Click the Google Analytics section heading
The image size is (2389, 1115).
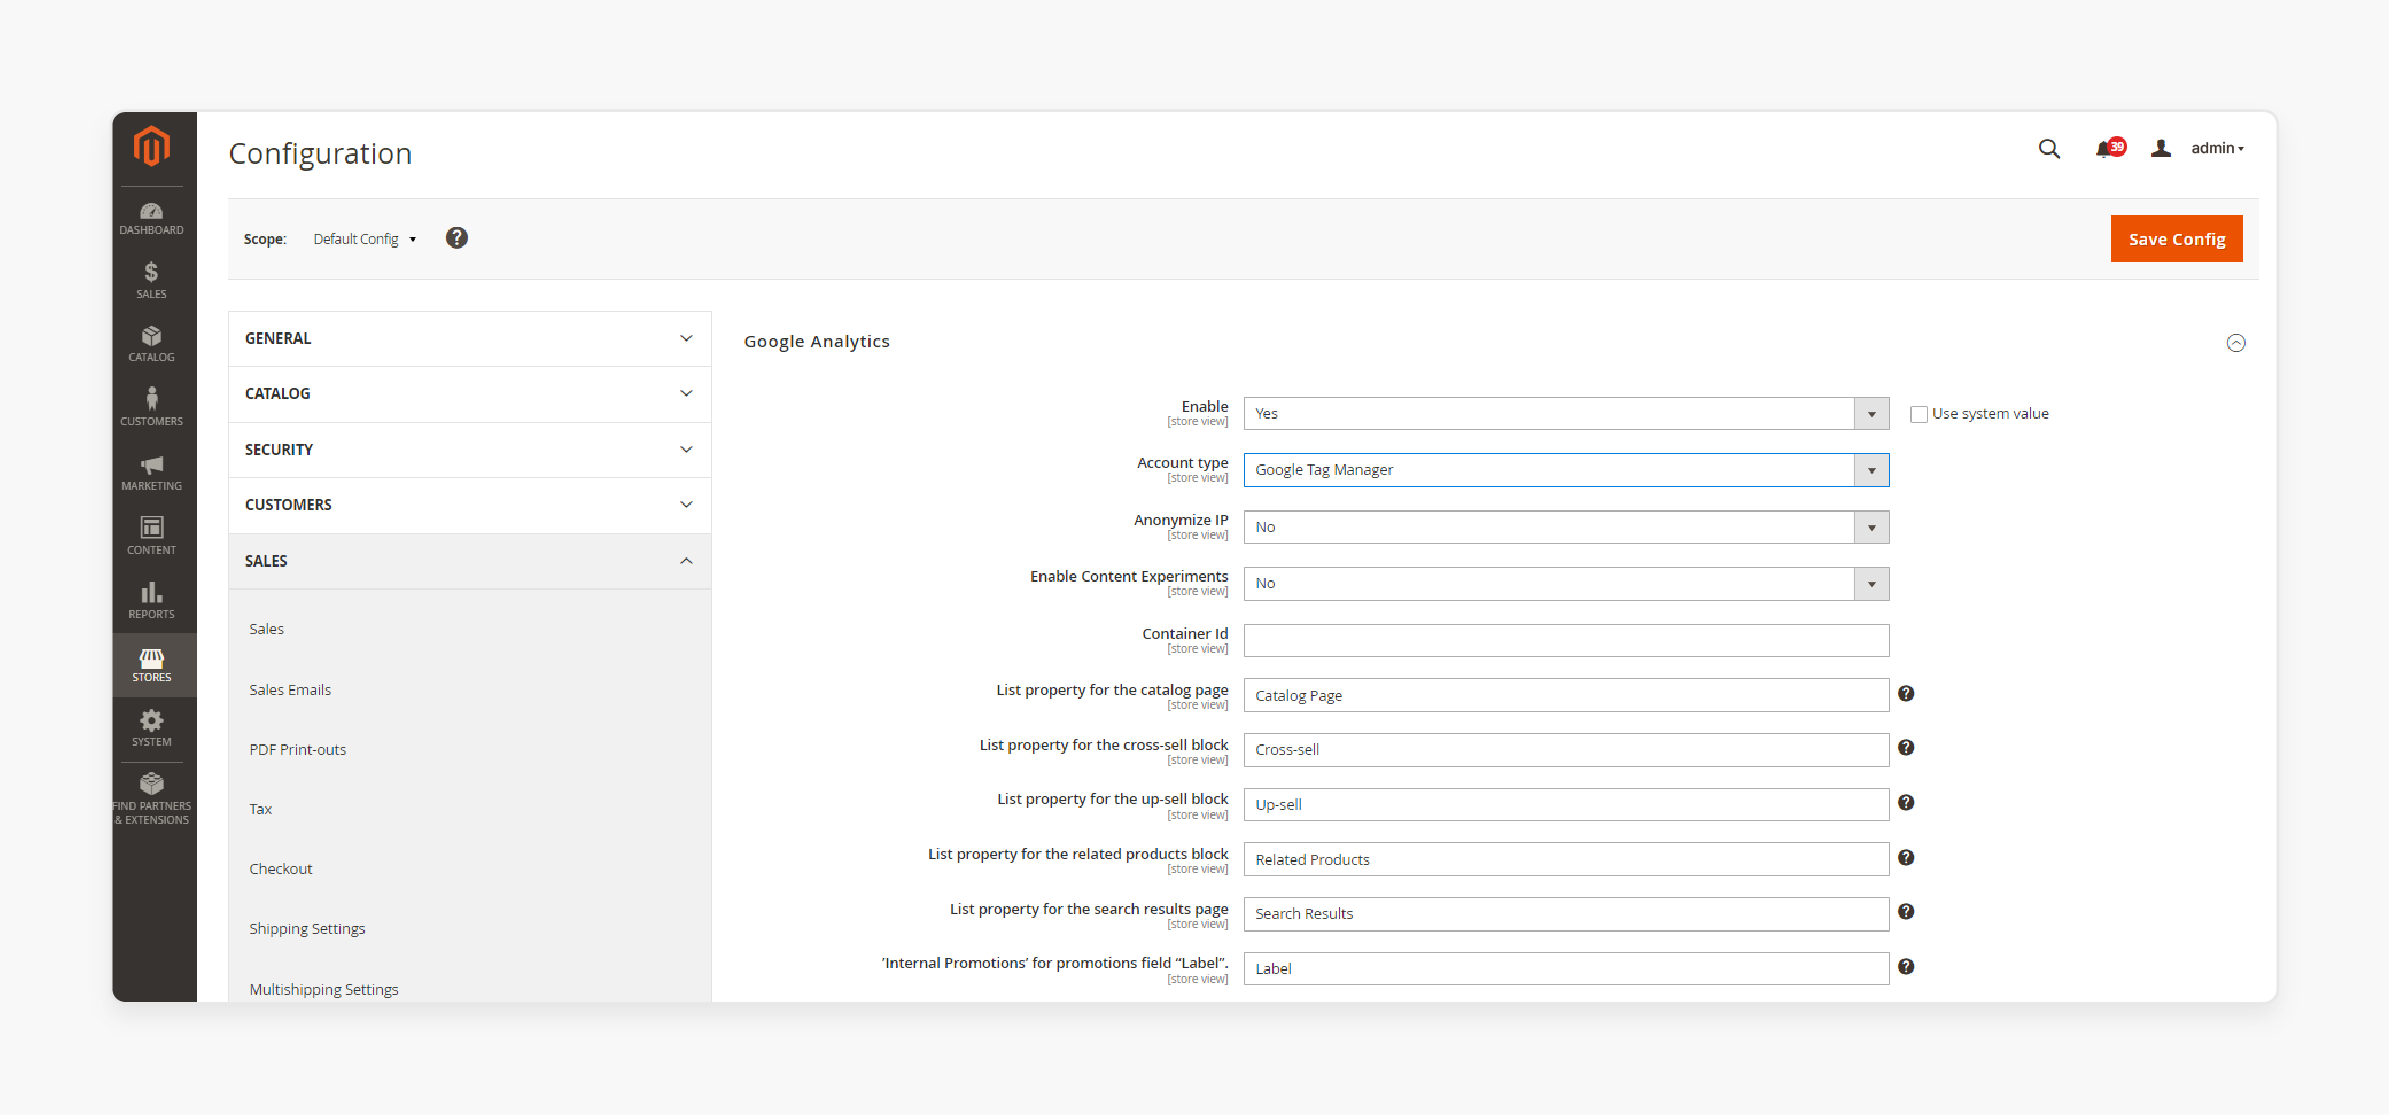[x=817, y=342]
